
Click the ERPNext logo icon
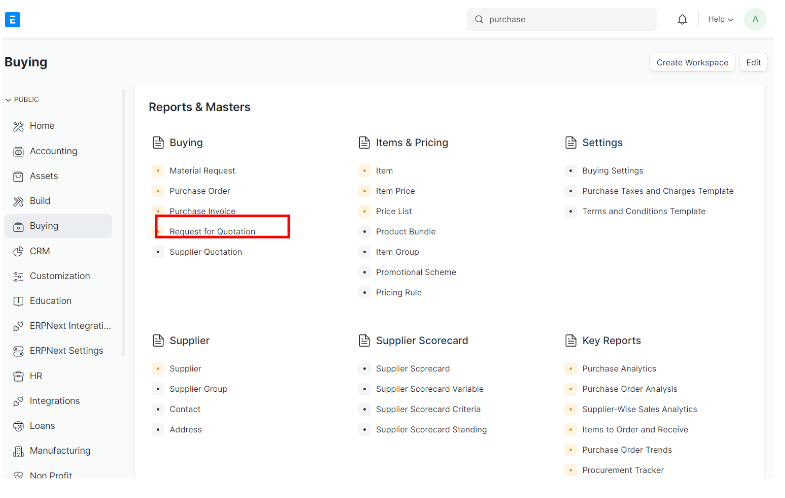pyautogui.click(x=12, y=19)
